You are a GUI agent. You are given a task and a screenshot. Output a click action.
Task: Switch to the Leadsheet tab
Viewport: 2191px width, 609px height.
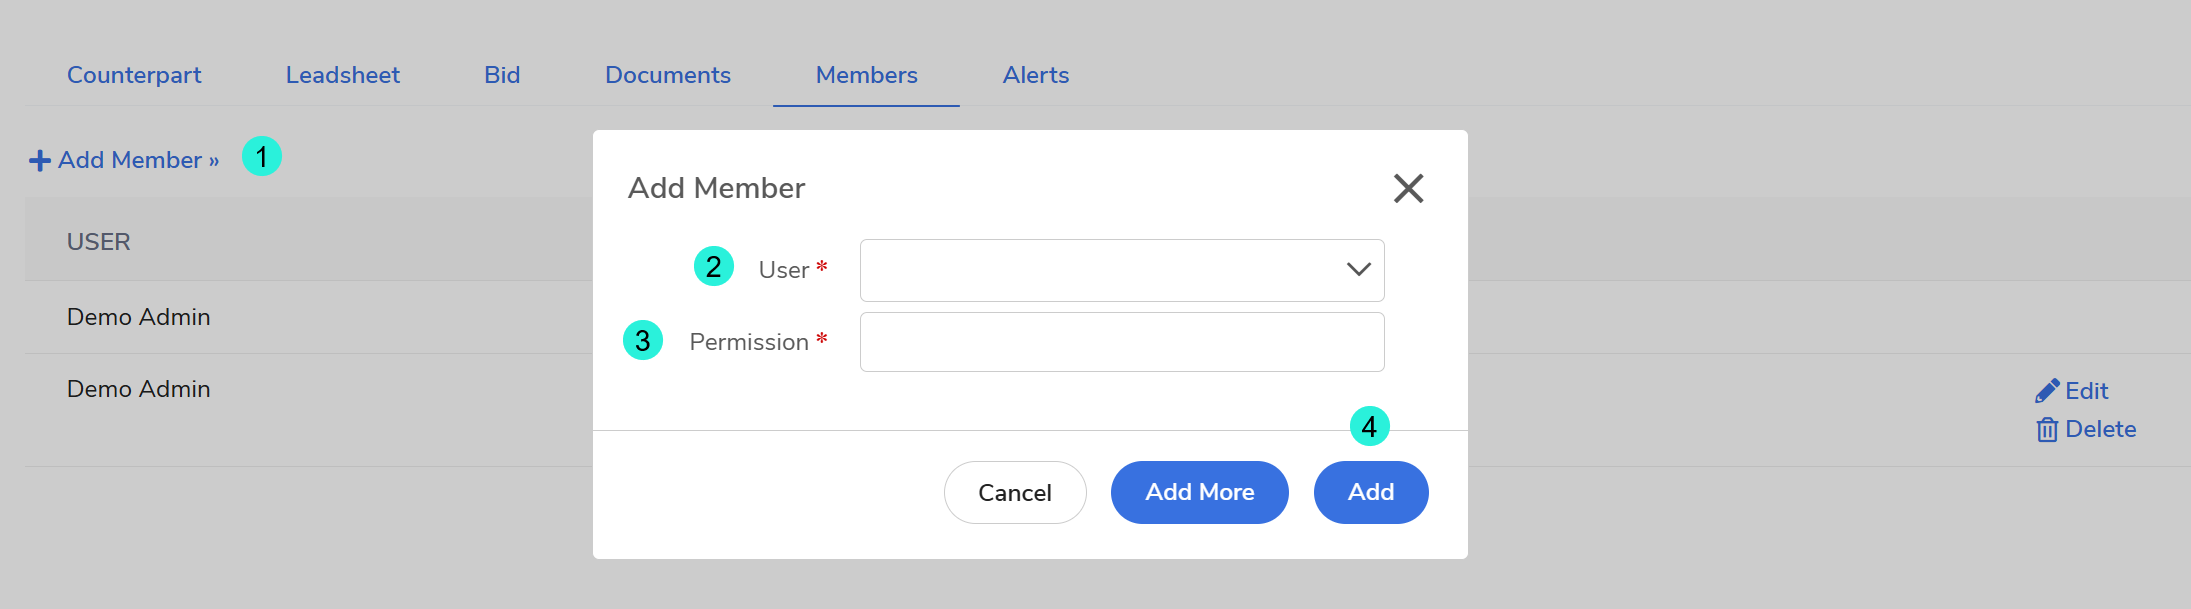(x=343, y=75)
